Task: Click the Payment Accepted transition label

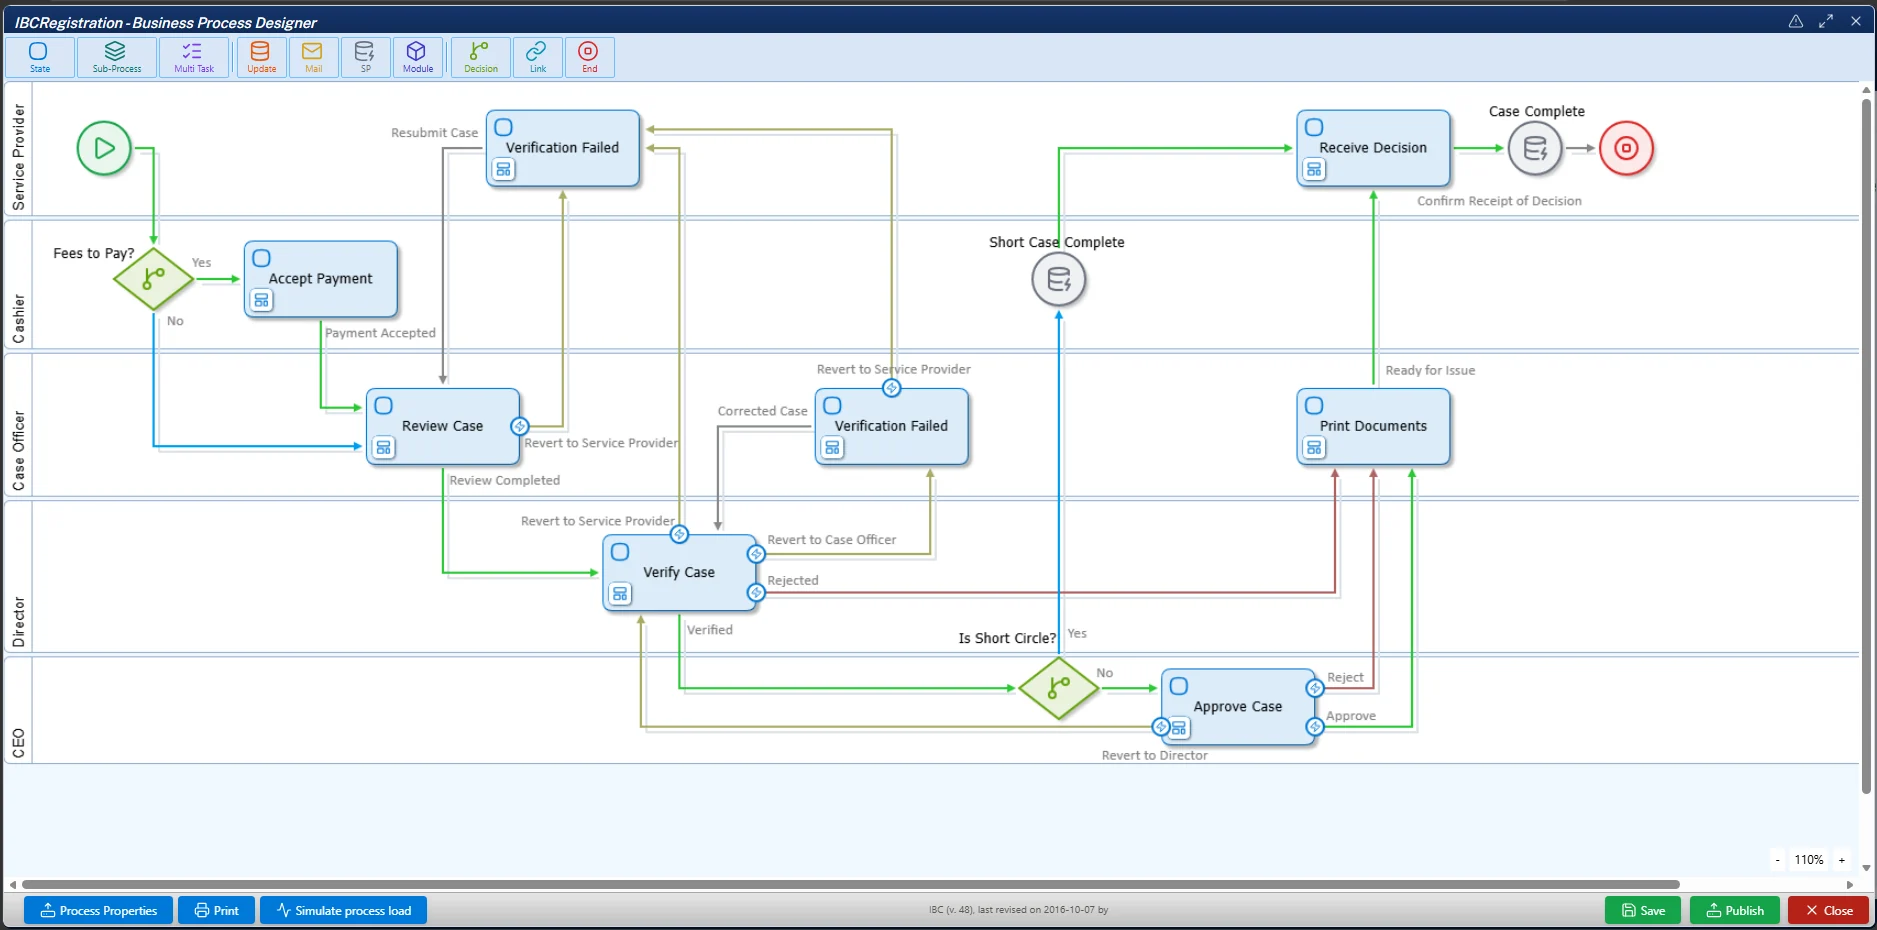Action: 380,333
